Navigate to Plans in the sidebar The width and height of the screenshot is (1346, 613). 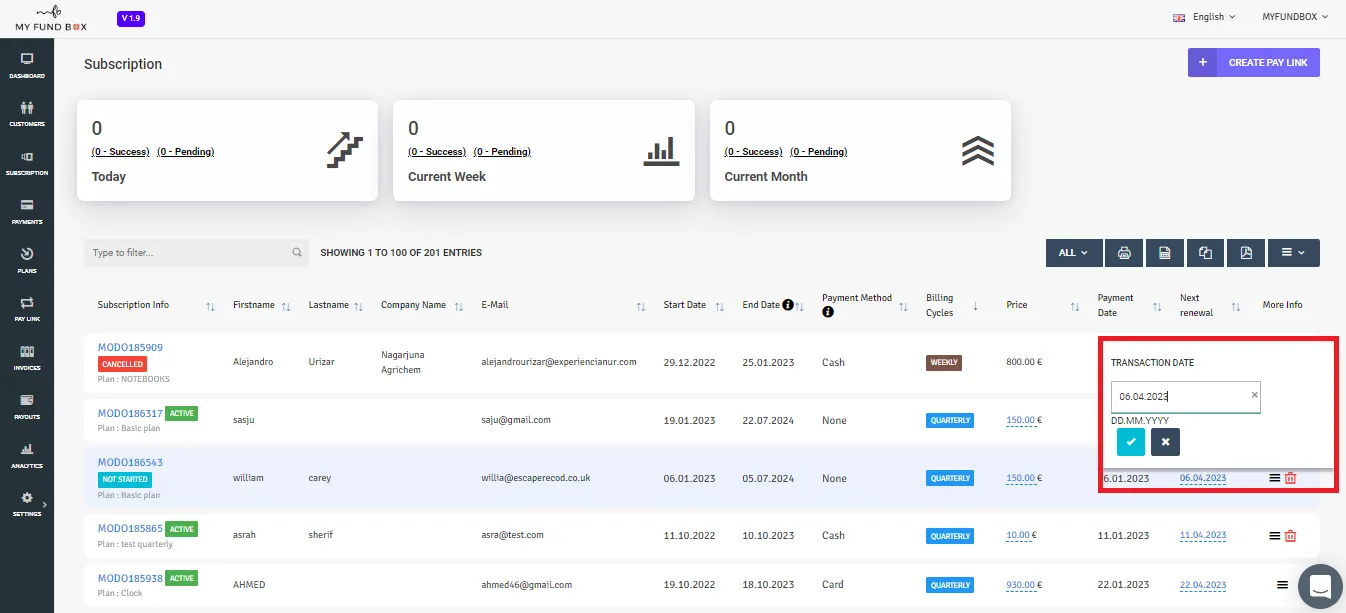click(27, 260)
